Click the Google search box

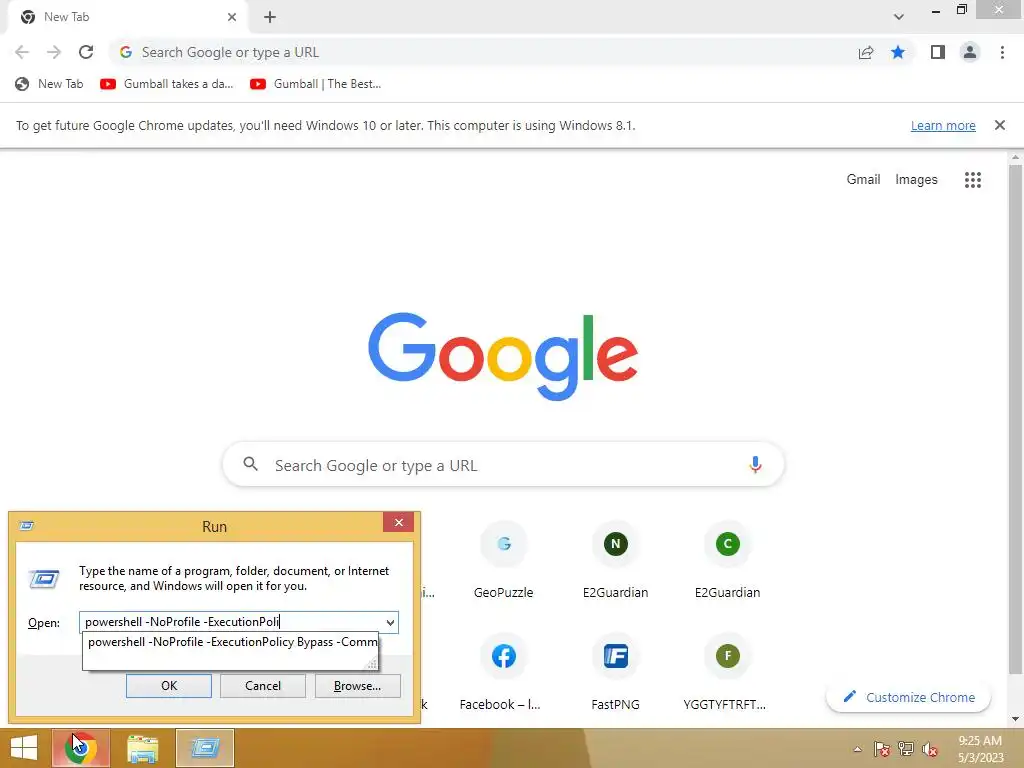coord(503,465)
